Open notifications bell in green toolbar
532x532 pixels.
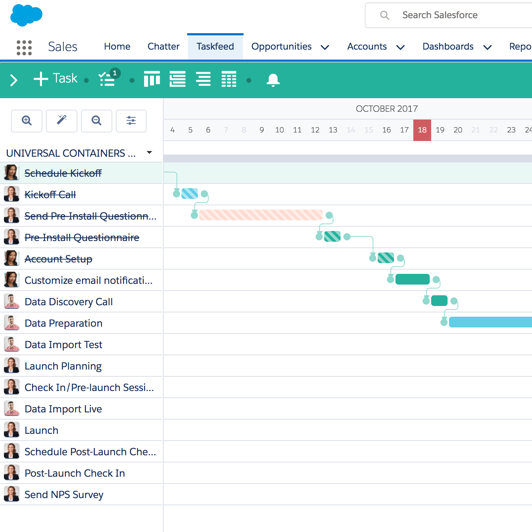[273, 80]
